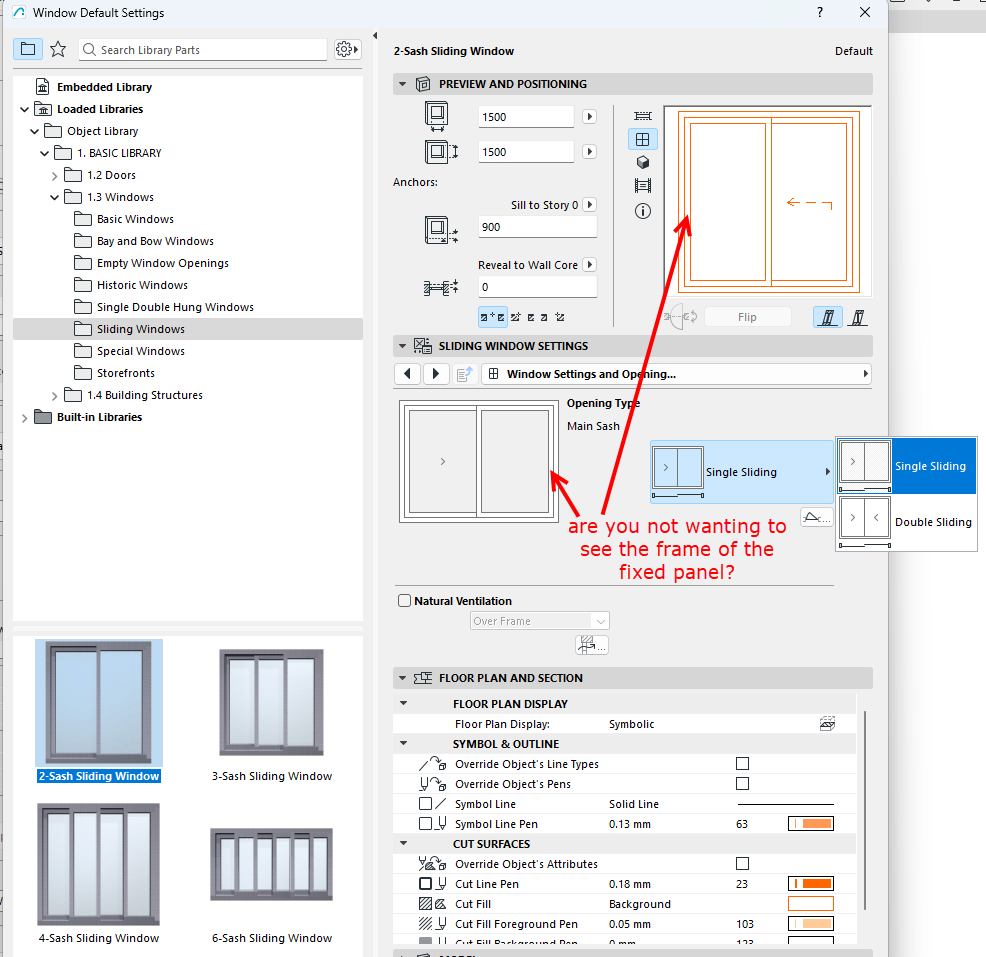Click the sill height 900 field

pyautogui.click(x=537, y=227)
